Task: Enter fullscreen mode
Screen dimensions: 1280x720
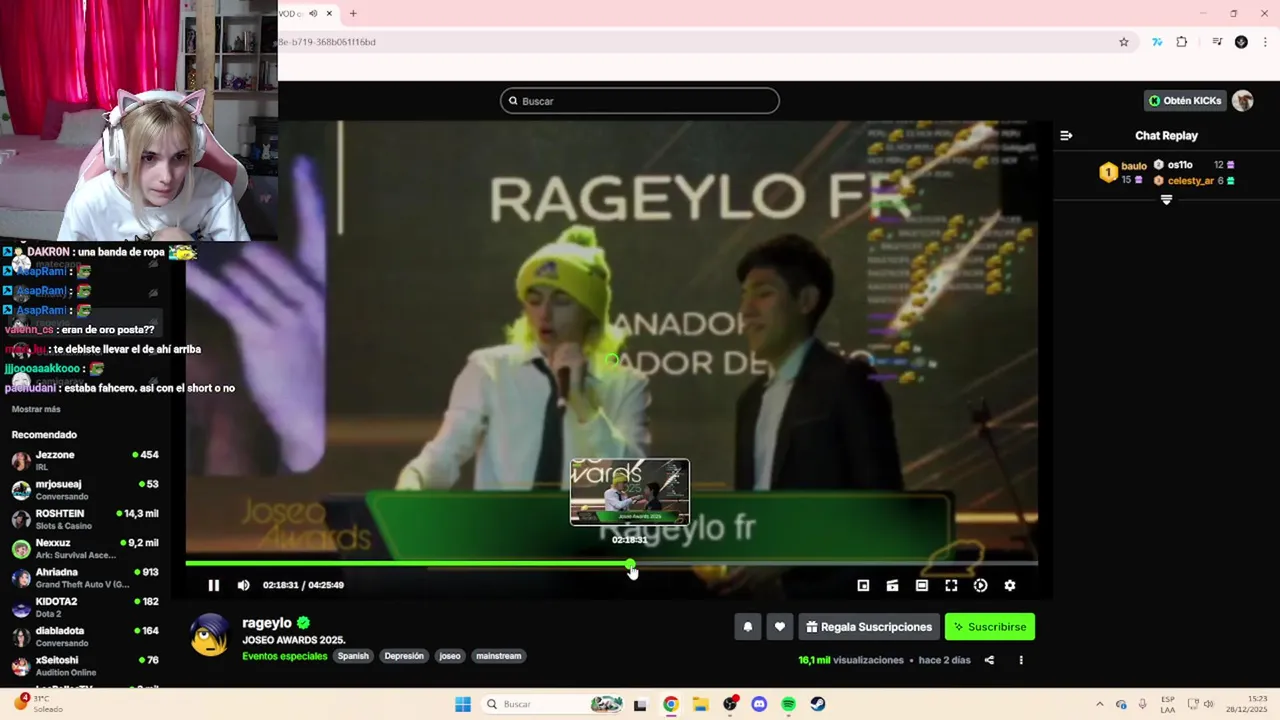Action: pos(951,585)
